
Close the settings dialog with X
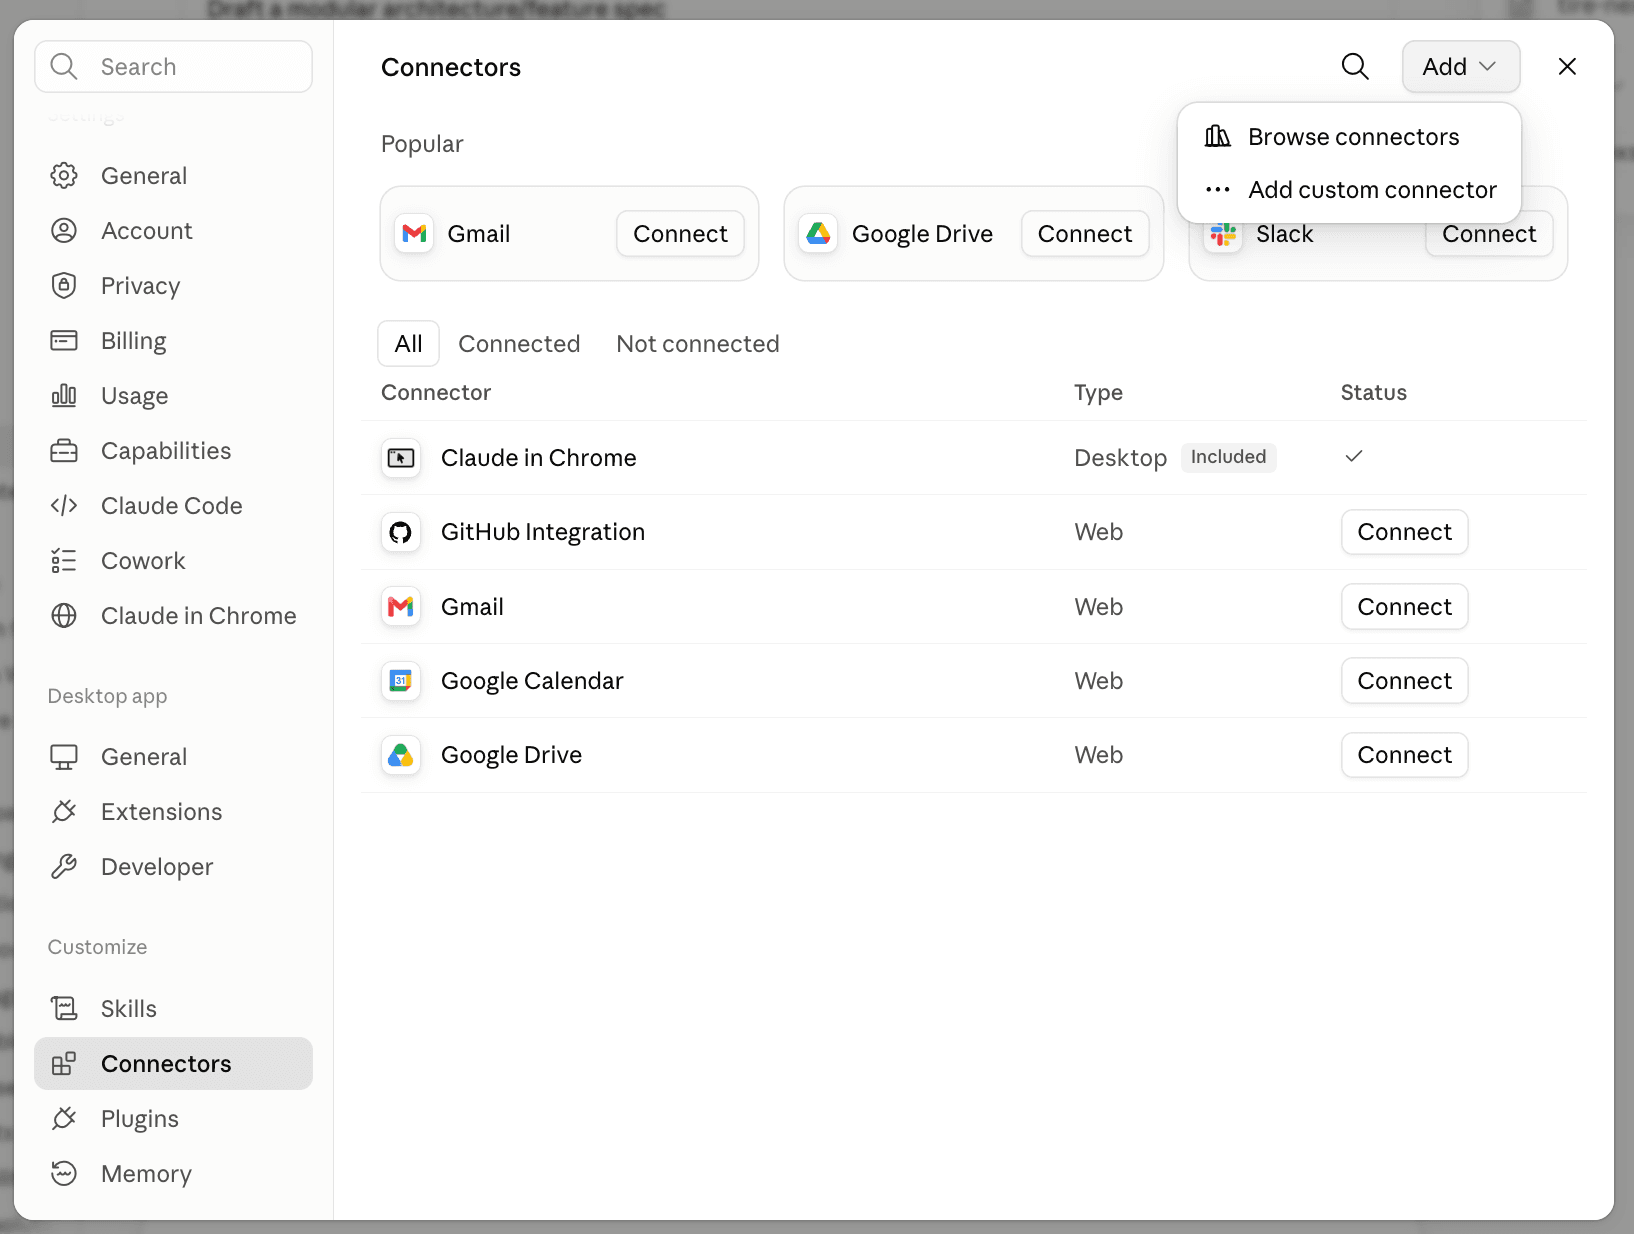[1567, 66]
